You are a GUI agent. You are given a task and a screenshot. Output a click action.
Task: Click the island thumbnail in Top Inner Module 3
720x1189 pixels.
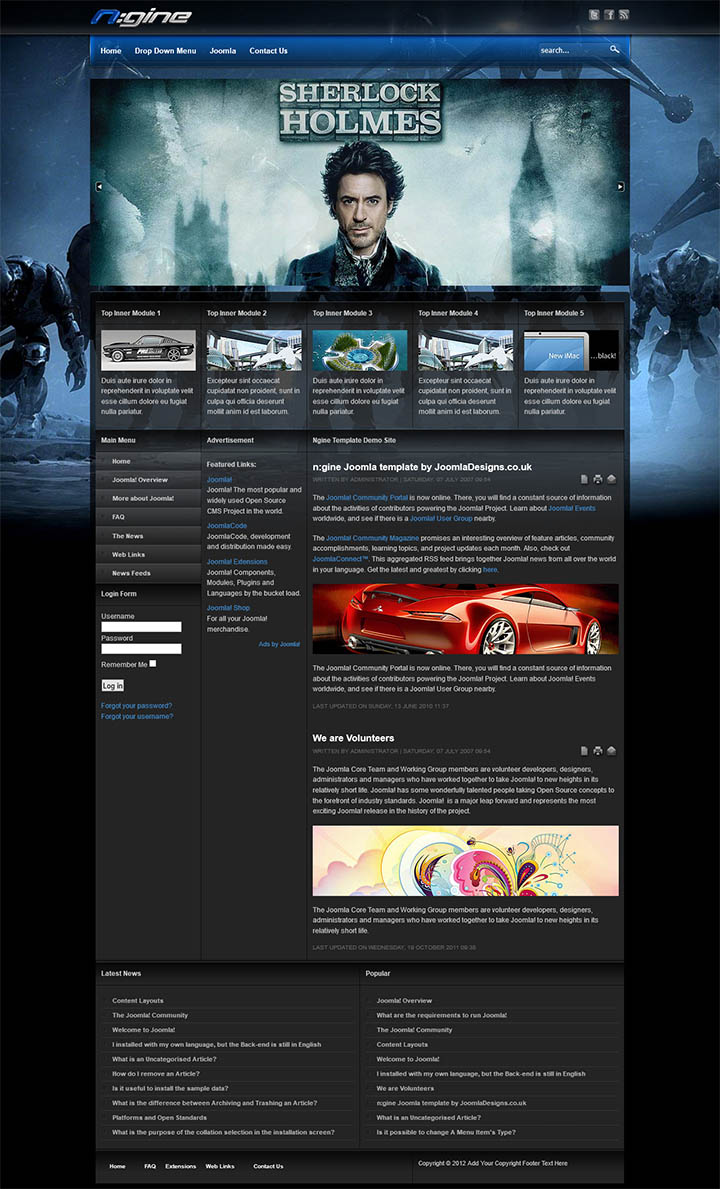tap(359, 350)
